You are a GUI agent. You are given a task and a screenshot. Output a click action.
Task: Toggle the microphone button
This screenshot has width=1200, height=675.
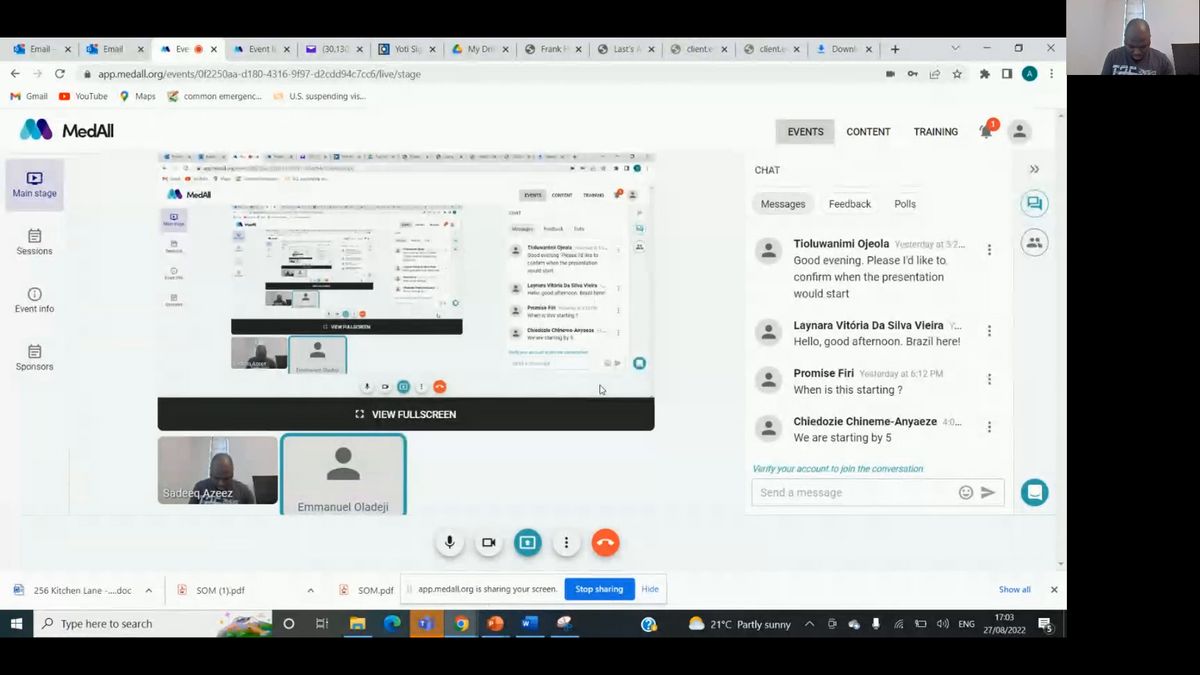click(x=449, y=542)
